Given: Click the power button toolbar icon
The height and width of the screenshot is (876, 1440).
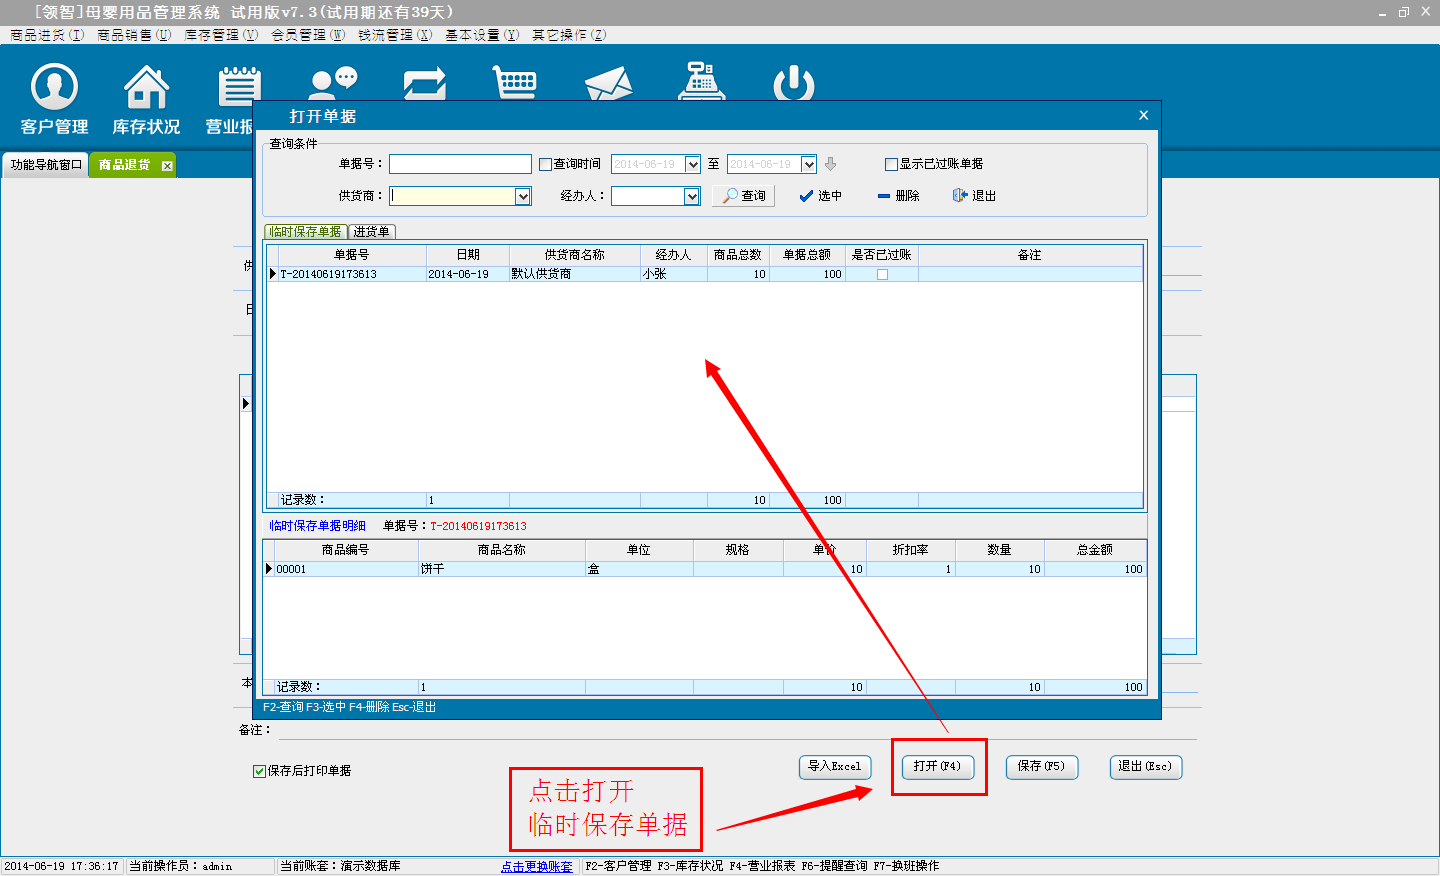Looking at the screenshot, I should click(x=794, y=83).
